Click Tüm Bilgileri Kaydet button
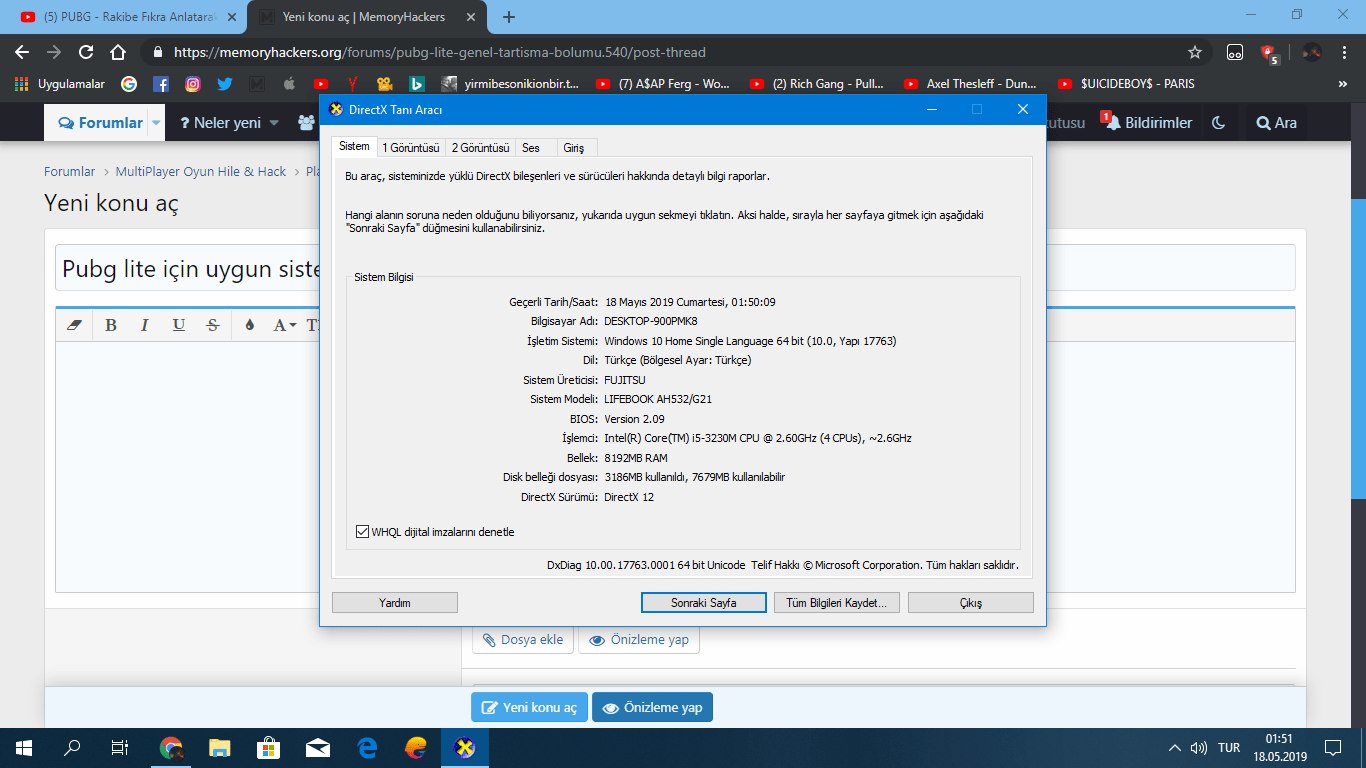Screen dimensions: 1366x768 pos(837,603)
